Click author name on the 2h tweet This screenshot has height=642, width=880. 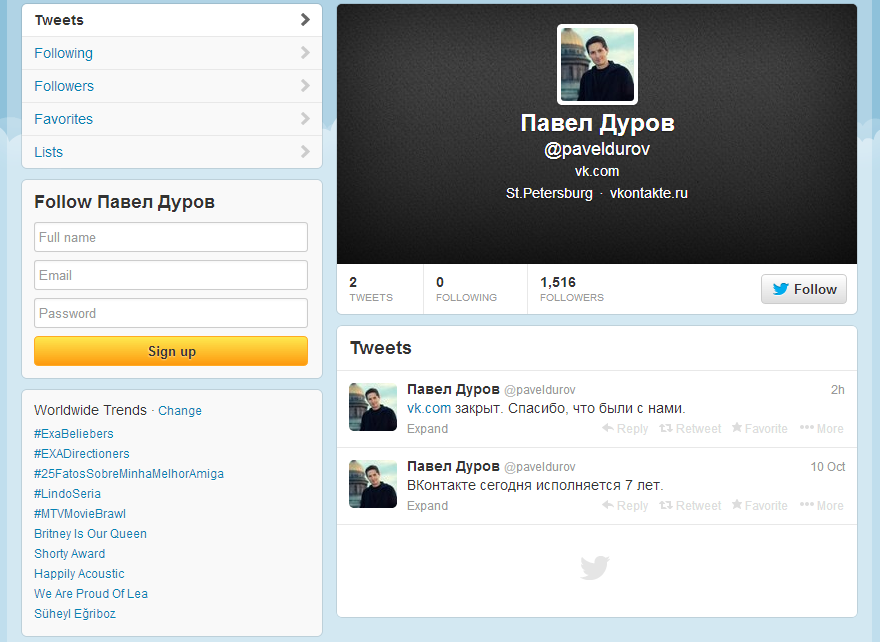click(453, 389)
